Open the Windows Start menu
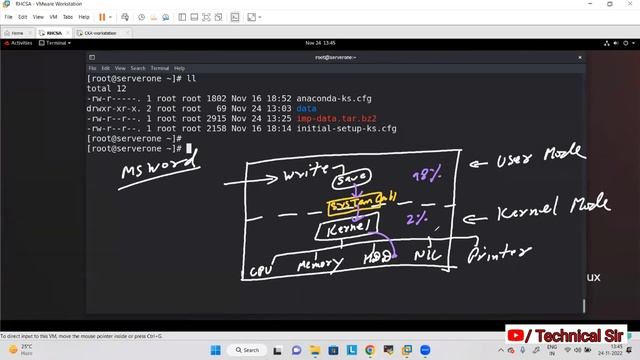 pos(216,350)
